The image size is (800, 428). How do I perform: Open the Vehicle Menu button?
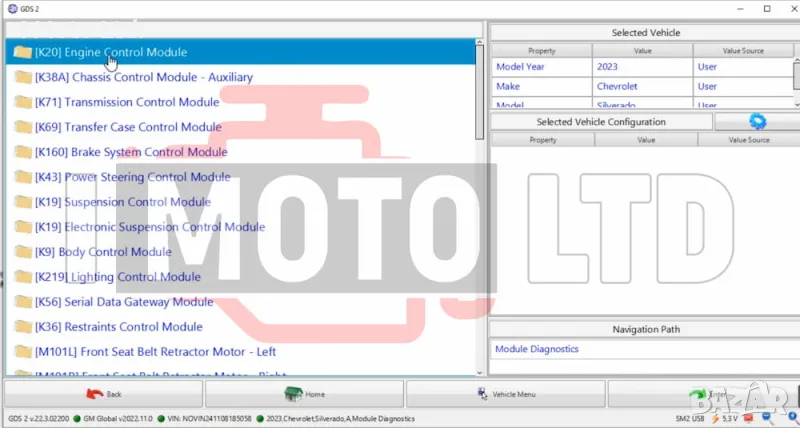coord(505,394)
